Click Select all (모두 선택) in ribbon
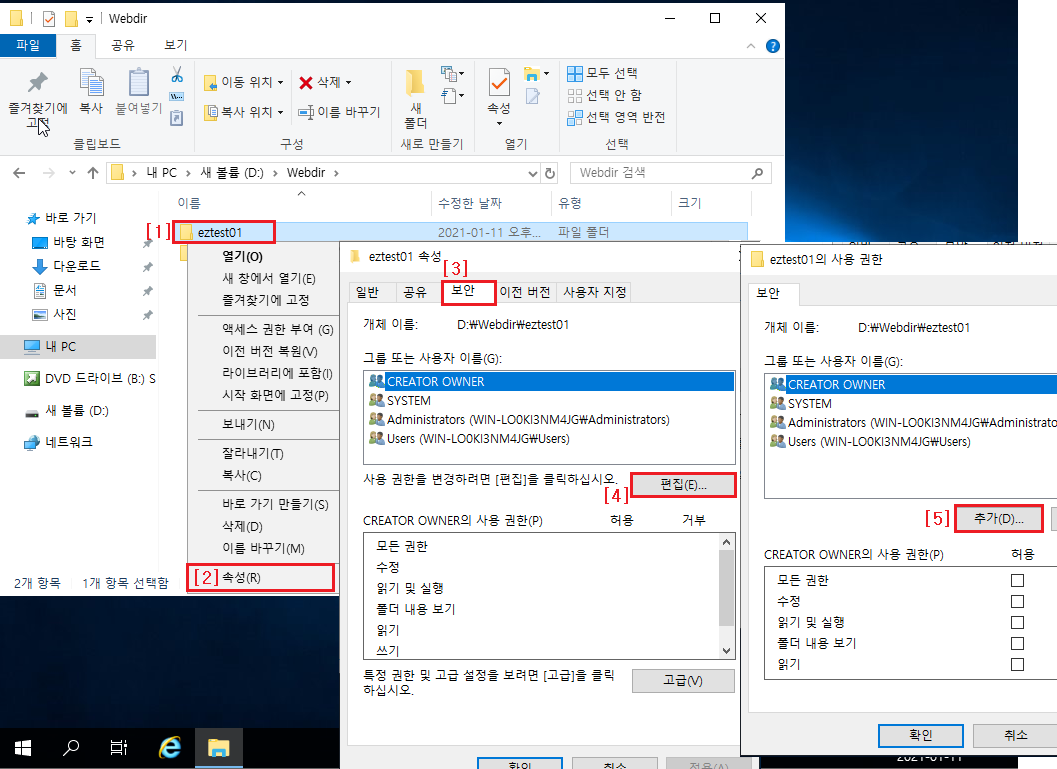 click(x=603, y=73)
